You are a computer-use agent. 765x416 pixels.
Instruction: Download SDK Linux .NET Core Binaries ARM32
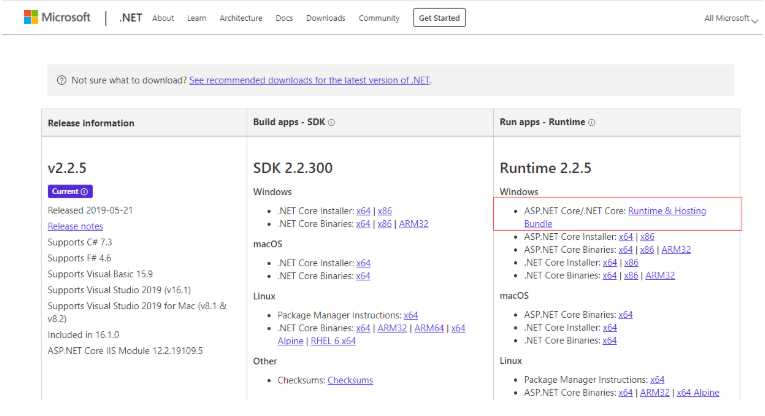pyautogui.click(x=392, y=328)
